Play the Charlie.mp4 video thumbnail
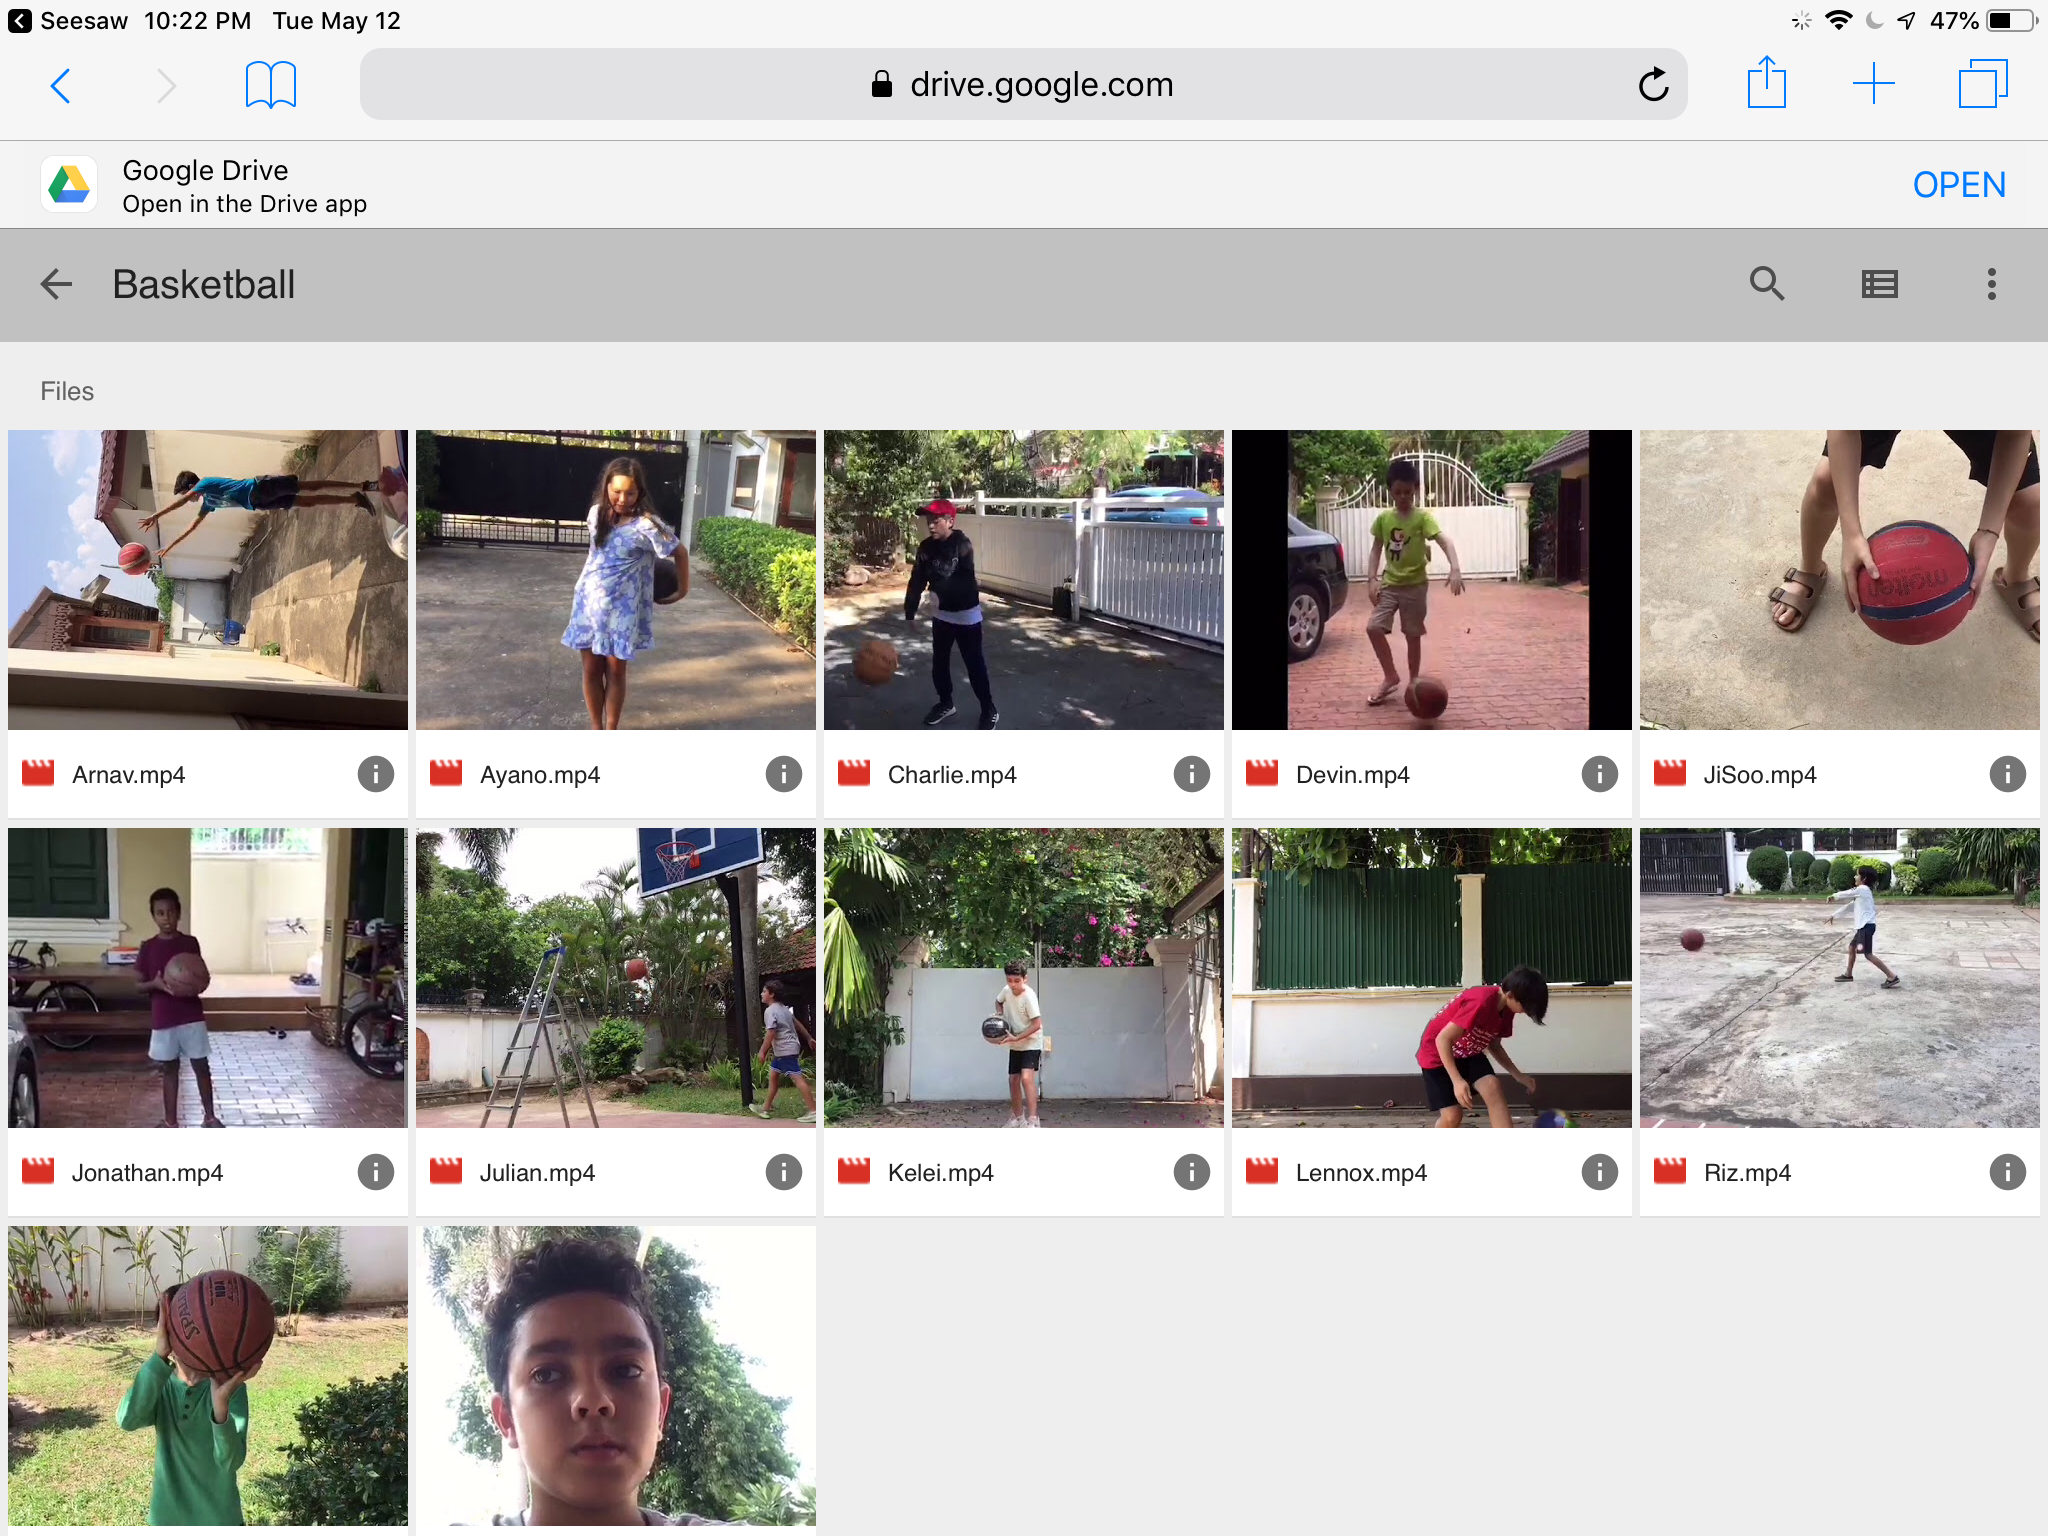Image resolution: width=2048 pixels, height=1536 pixels. coord(1024,580)
